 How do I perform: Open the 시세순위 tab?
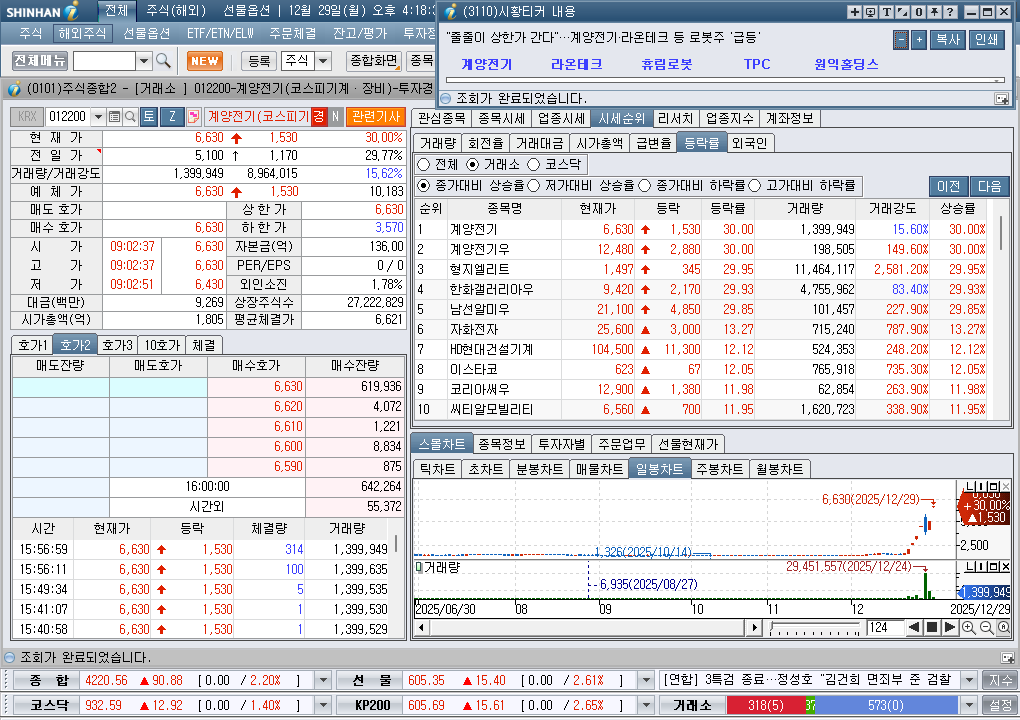click(x=621, y=118)
